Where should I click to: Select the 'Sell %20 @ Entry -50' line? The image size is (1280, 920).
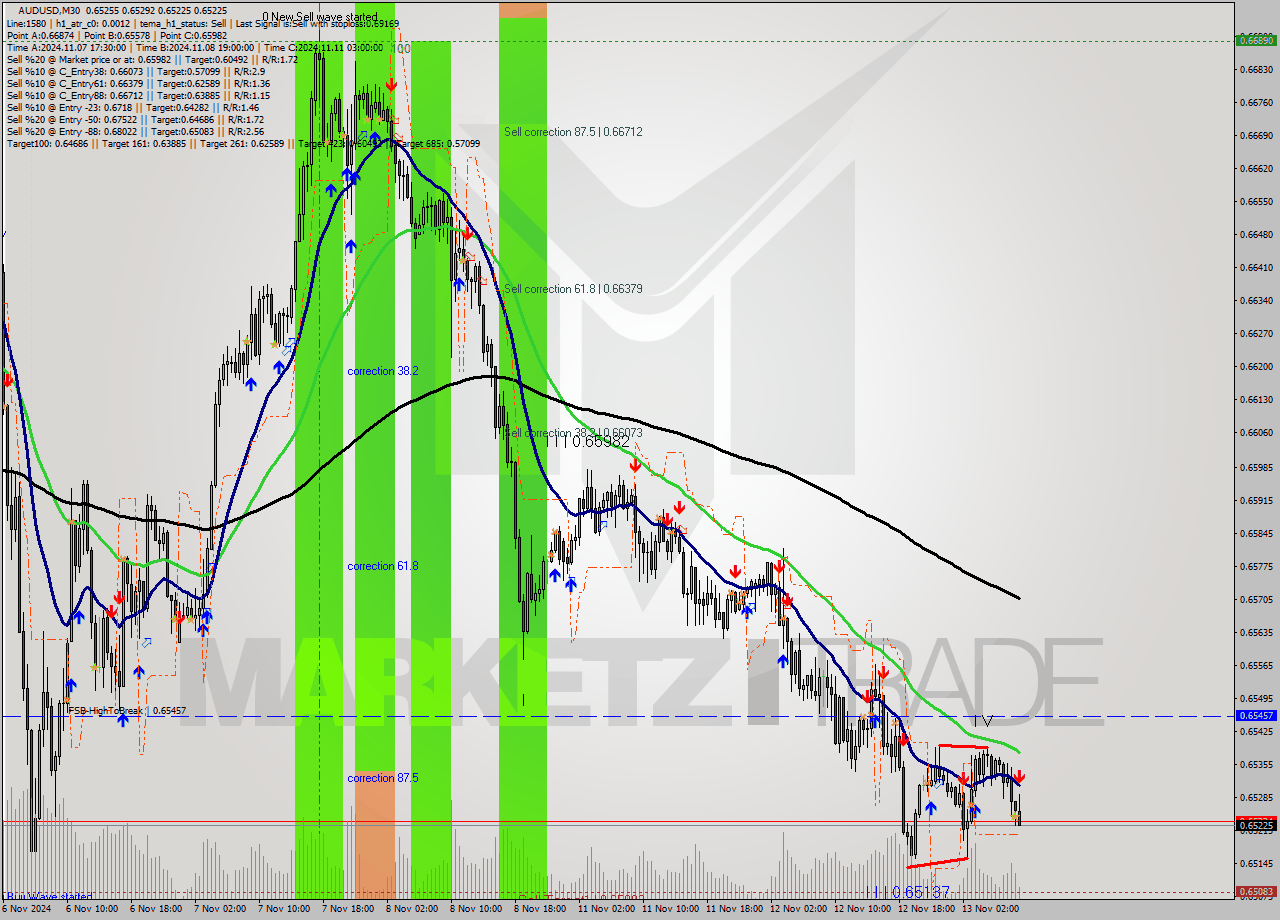click(x=135, y=119)
